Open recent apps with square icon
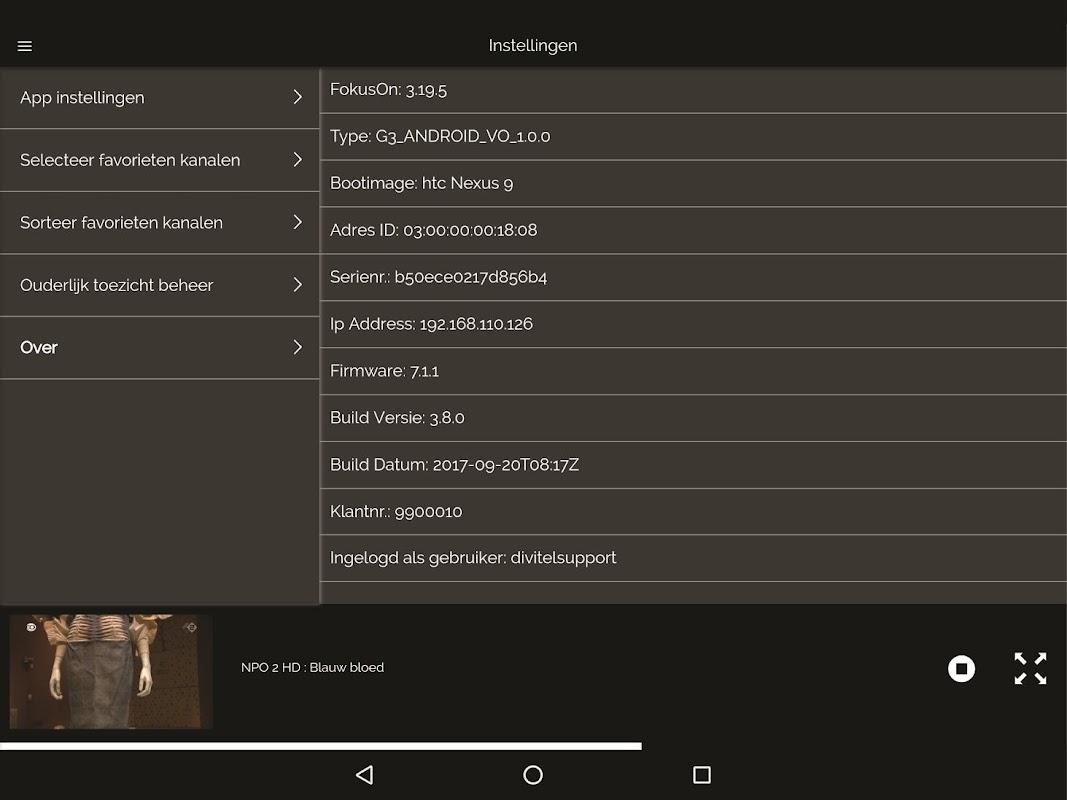The height and width of the screenshot is (800, 1067). click(x=702, y=775)
